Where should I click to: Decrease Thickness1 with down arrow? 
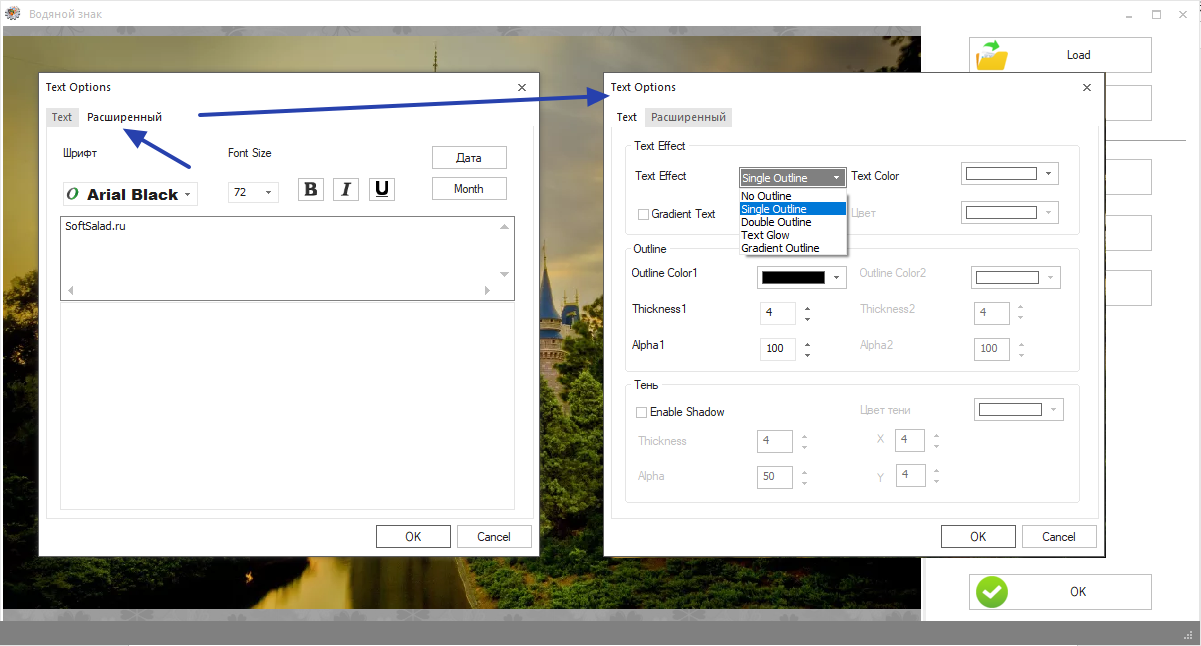(807, 319)
